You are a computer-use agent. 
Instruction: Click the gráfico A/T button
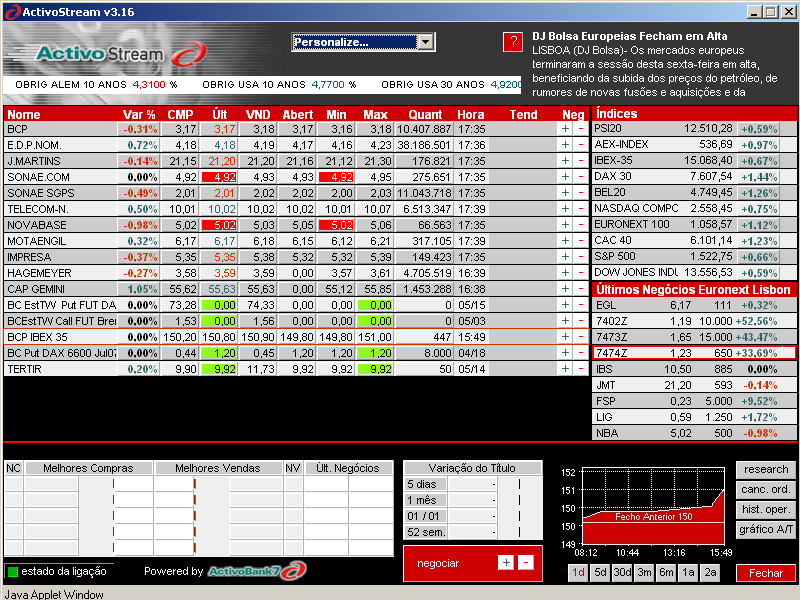pos(766,529)
